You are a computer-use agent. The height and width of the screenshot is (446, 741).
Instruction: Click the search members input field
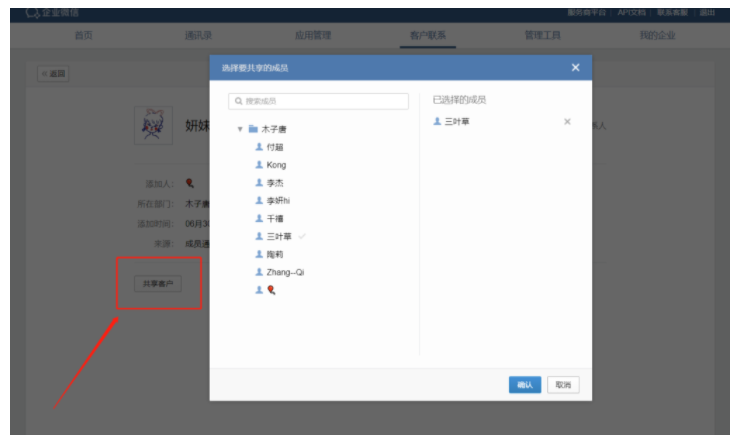[x=318, y=101]
